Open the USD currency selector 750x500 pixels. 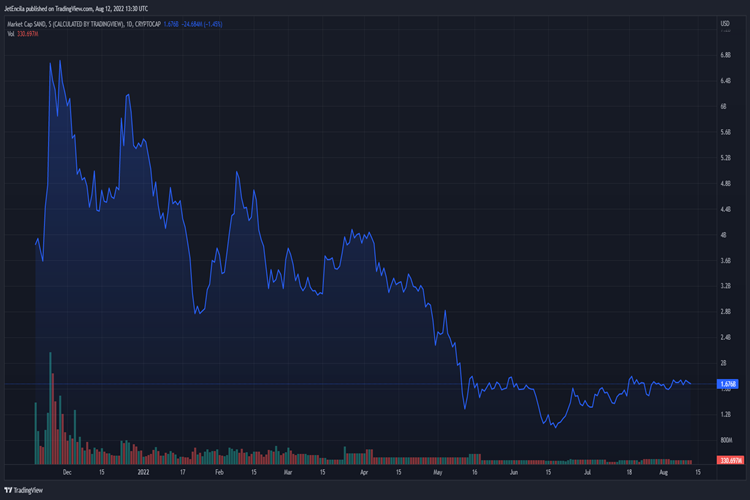(x=726, y=24)
